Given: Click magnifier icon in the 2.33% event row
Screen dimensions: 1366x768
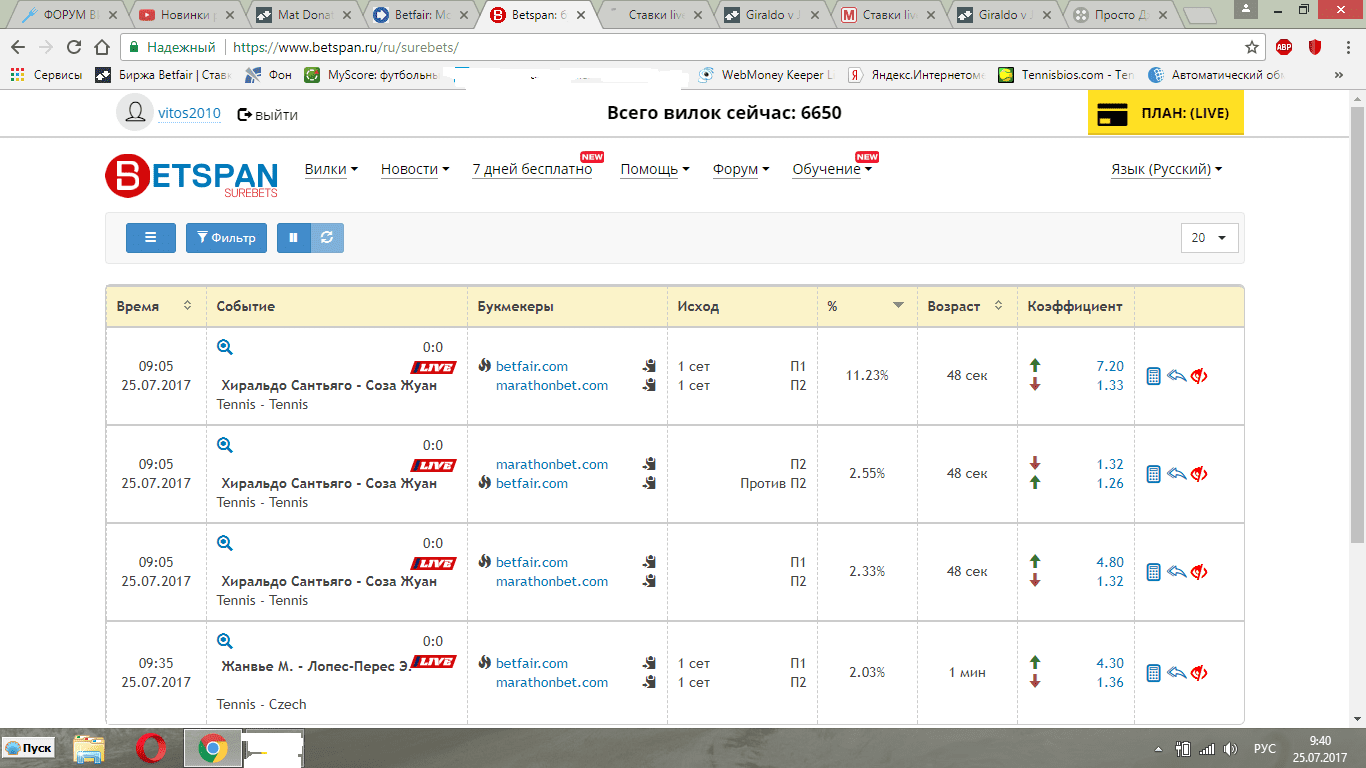Looking at the screenshot, I should point(225,543).
